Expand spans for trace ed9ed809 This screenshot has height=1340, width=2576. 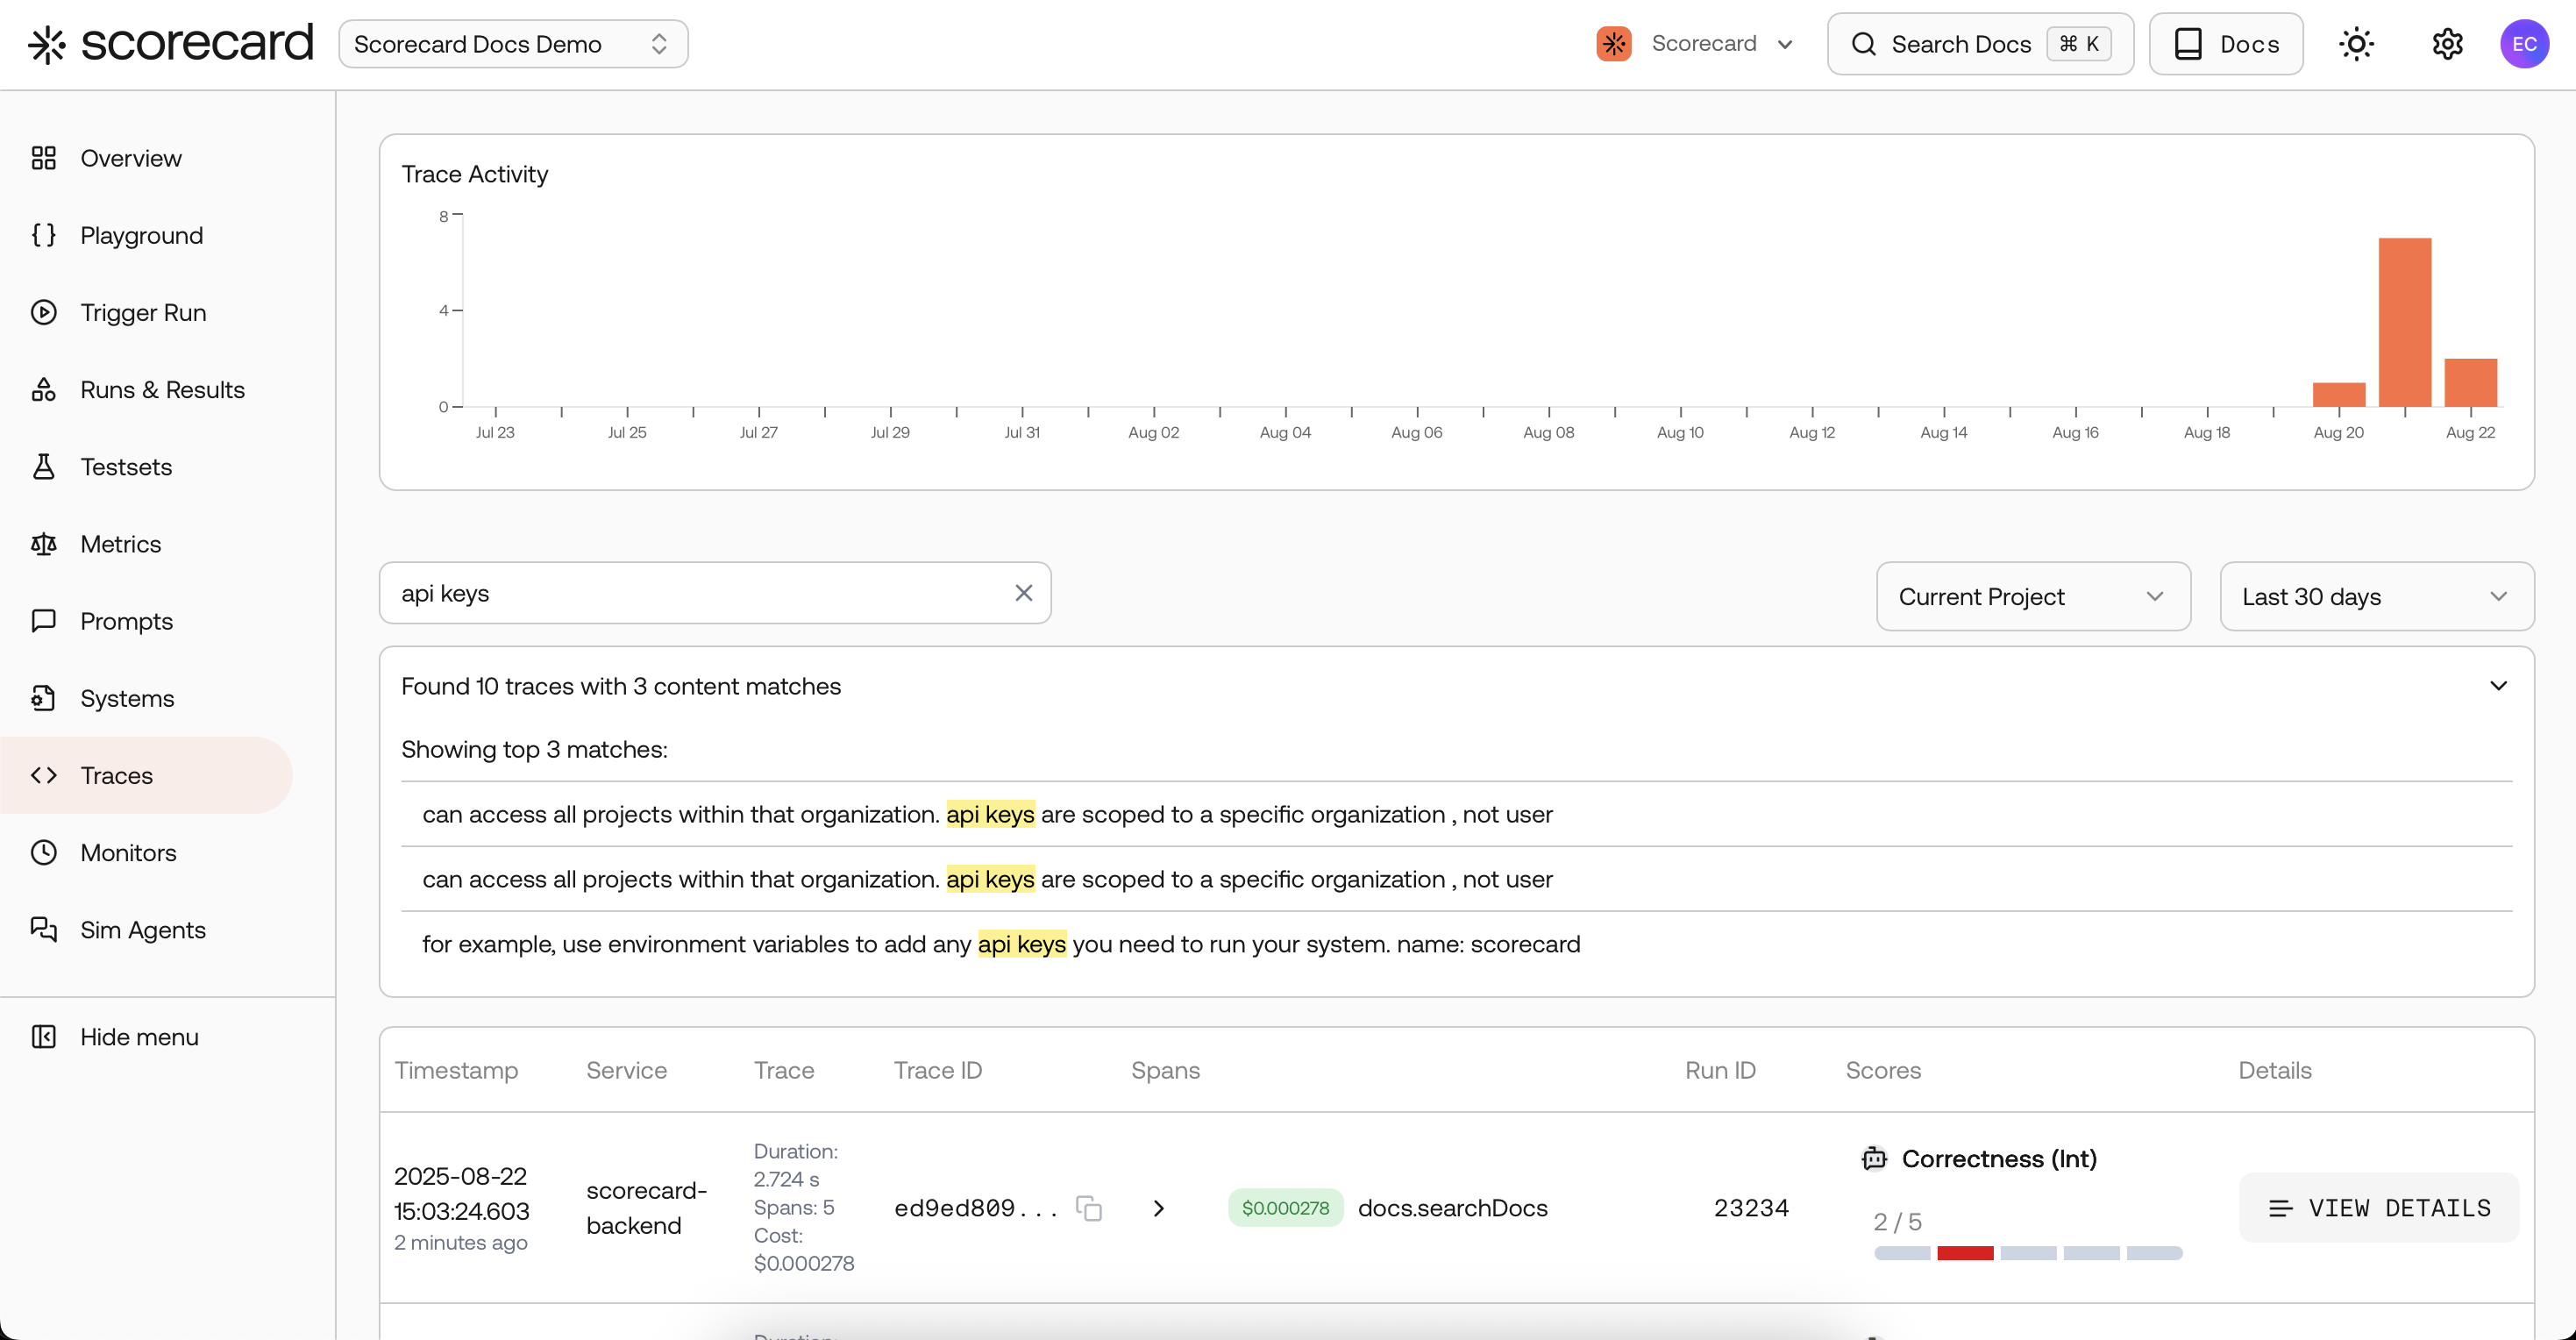point(1158,1208)
